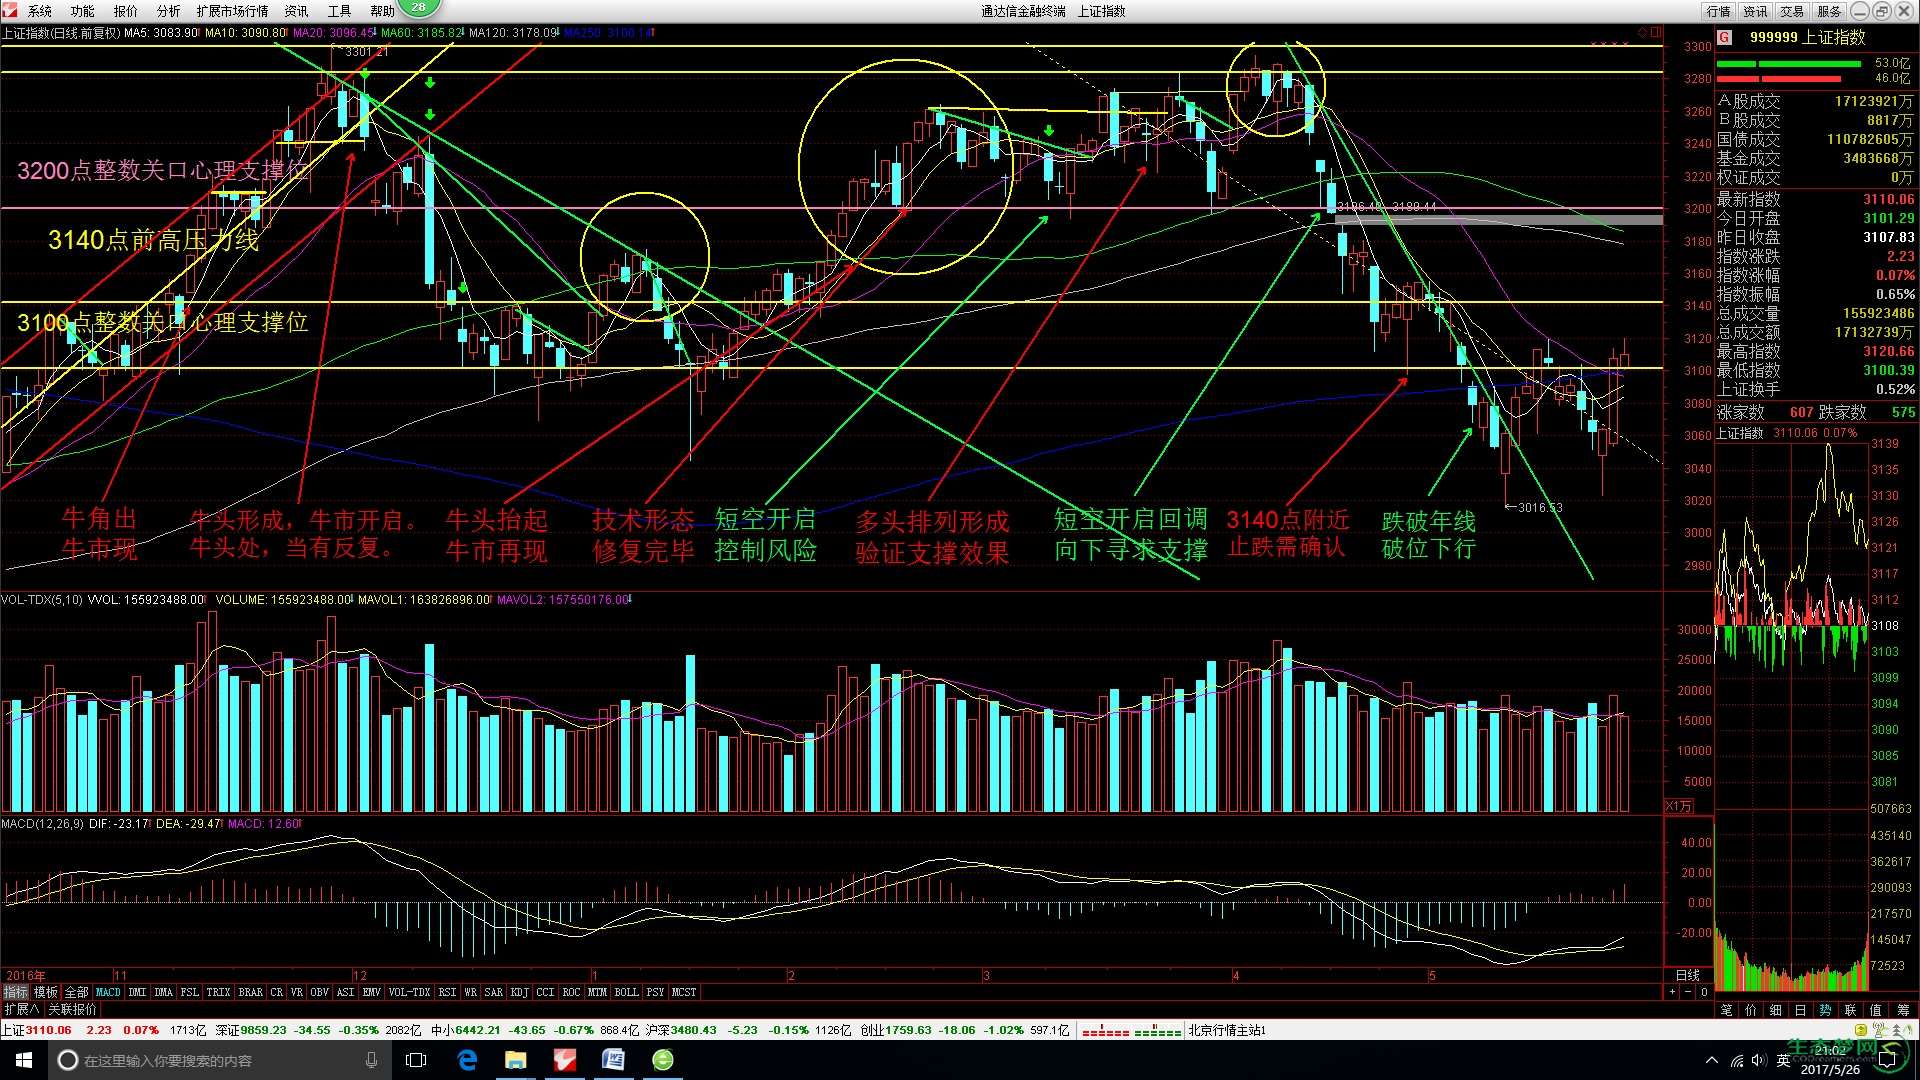Open the 分析 menu

click(x=169, y=11)
